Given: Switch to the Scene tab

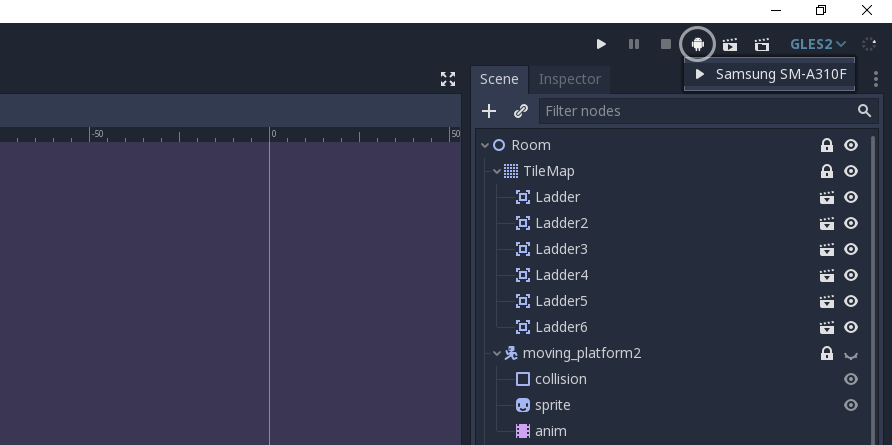Looking at the screenshot, I should pyautogui.click(x=499, y=79).
